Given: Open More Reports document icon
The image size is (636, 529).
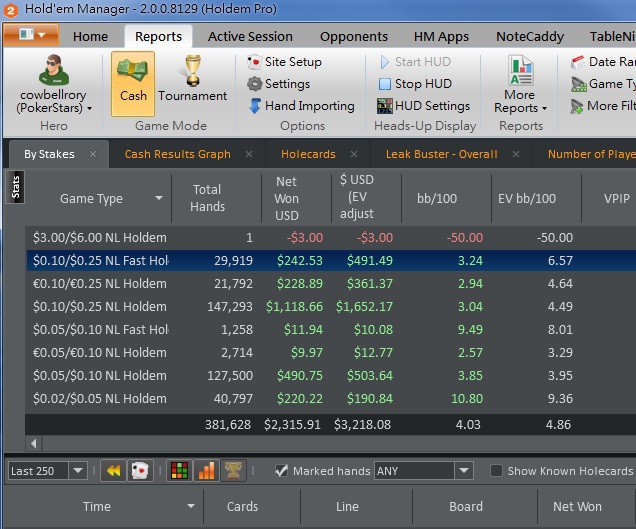Looking at the screenshot, I should [x=520, y=70].
